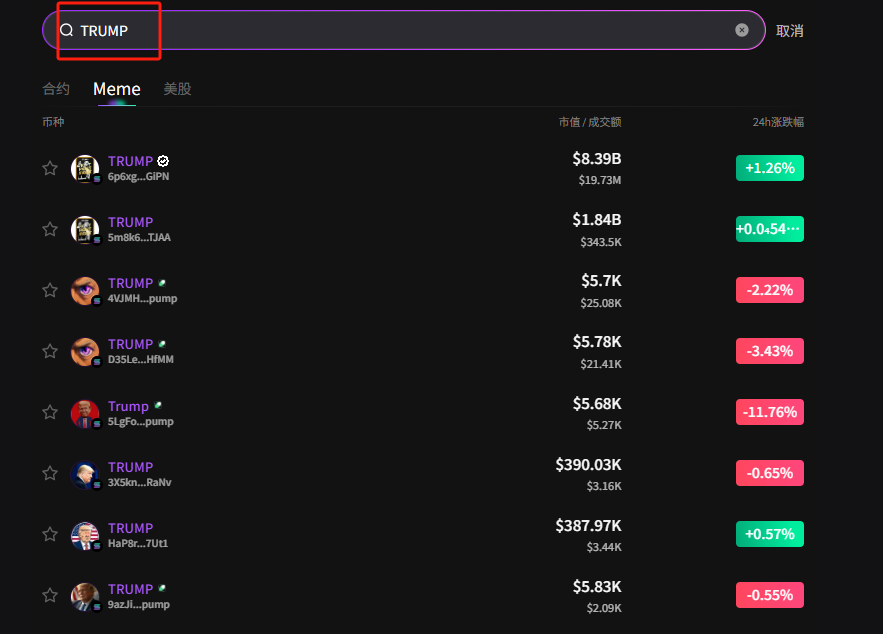Click pump pill icon beside 4VJMH...pump TRUMP
This screenshot has height=634, width=883.
coord(162,283)
